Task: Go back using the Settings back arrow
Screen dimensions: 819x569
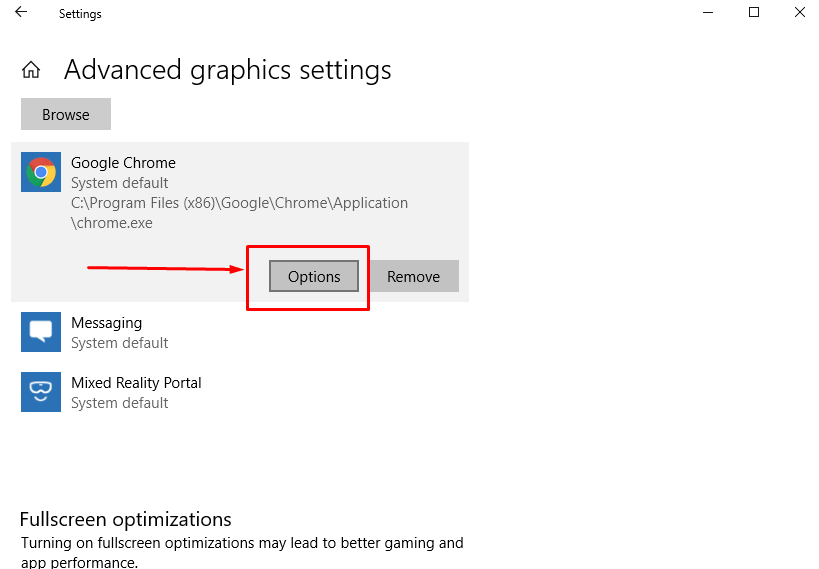Action: pyautogui.click(x=21, y=13)
